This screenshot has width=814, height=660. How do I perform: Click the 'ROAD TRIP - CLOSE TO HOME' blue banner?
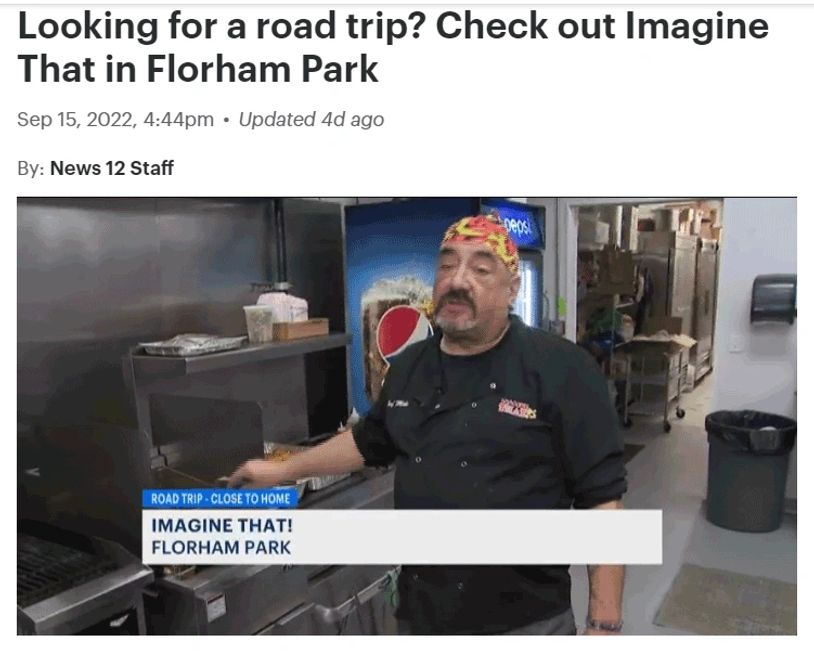pos(221,499)
